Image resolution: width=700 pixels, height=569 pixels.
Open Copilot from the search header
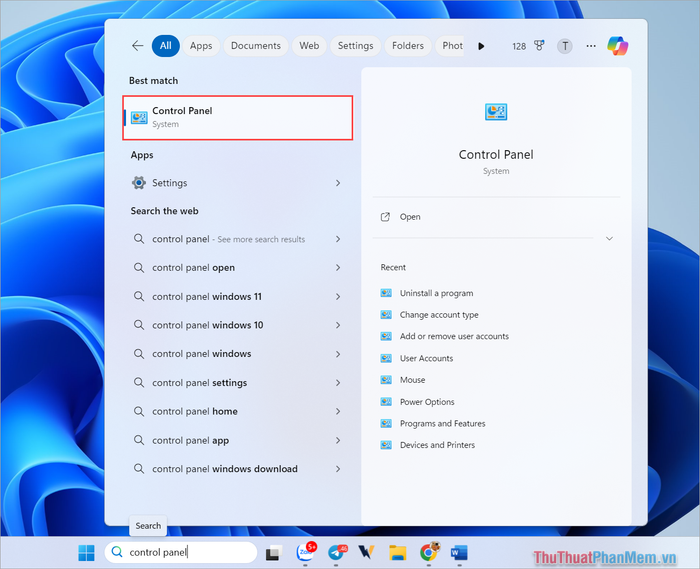(617, 46)
